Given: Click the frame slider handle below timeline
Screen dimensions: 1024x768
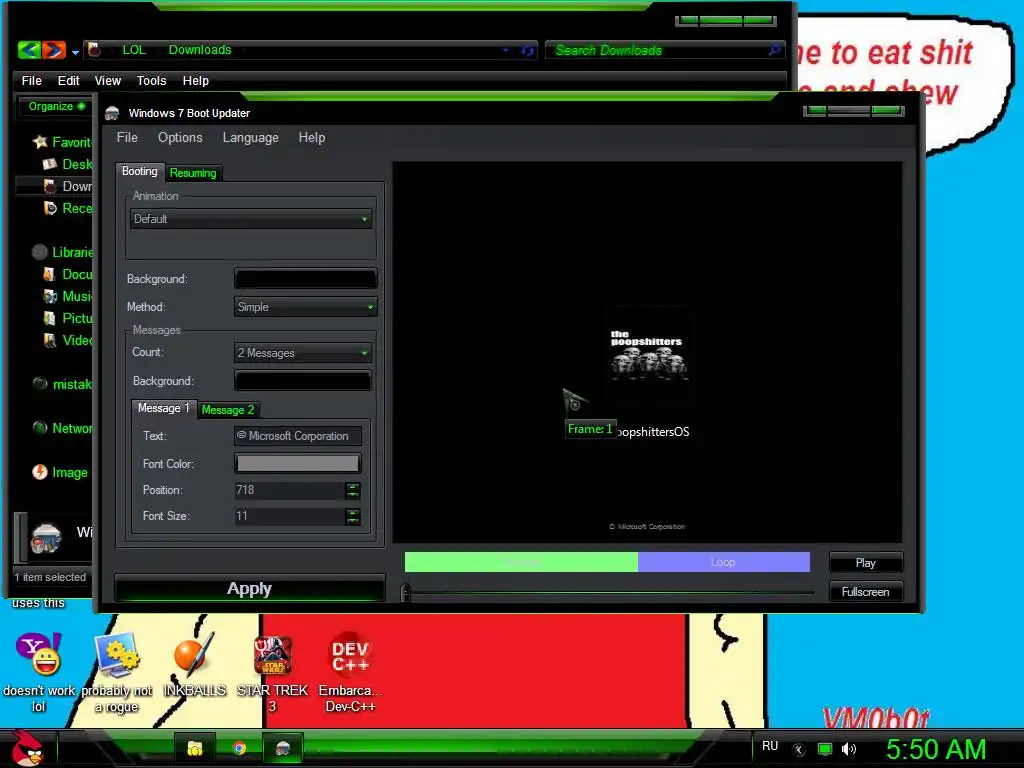Looking at the screenshot, I should [406, 592].
